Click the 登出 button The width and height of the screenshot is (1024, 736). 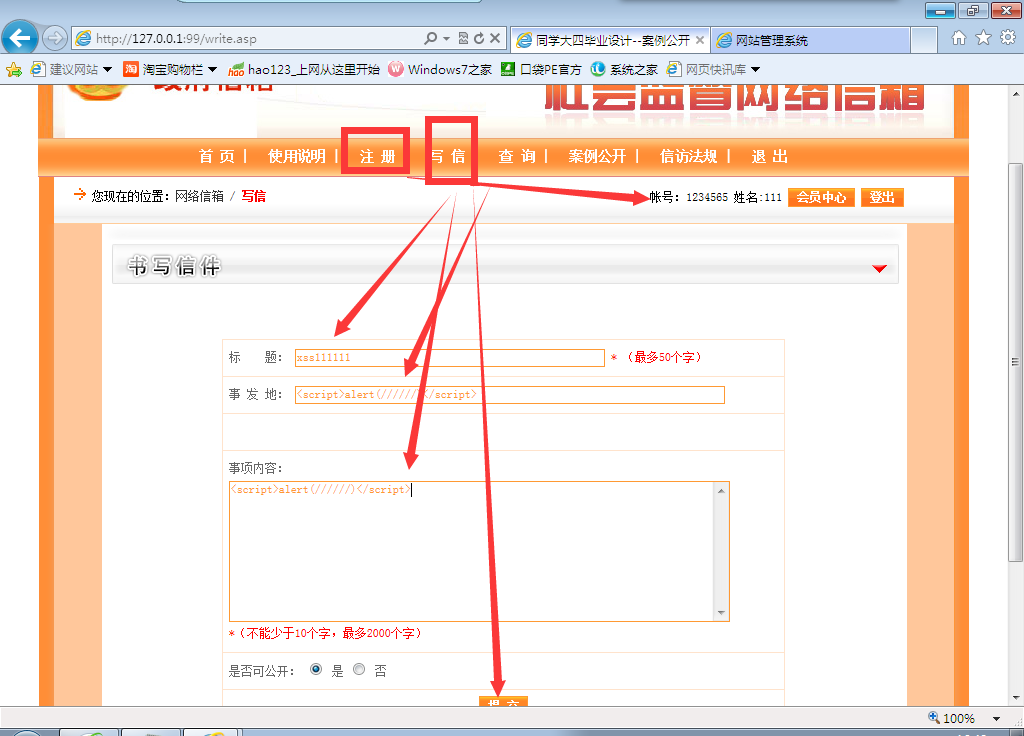[882, 197]
